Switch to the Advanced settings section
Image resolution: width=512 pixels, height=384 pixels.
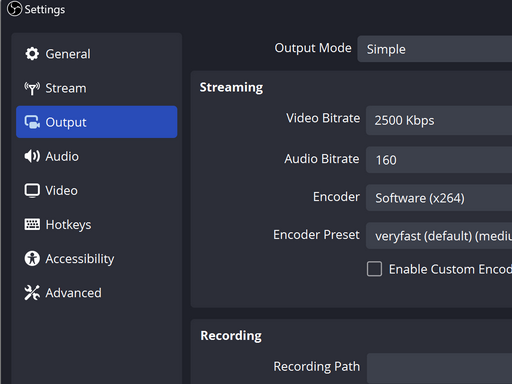[x=97, y=293]
